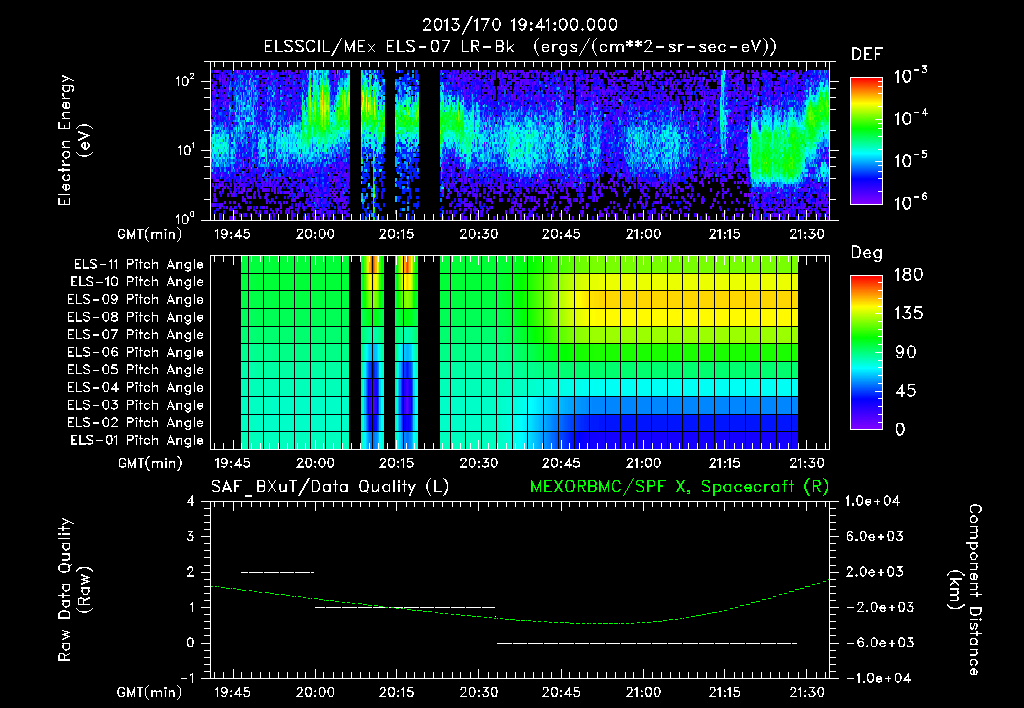Click the data quality level 2 line segment

(x=278, y=573)
